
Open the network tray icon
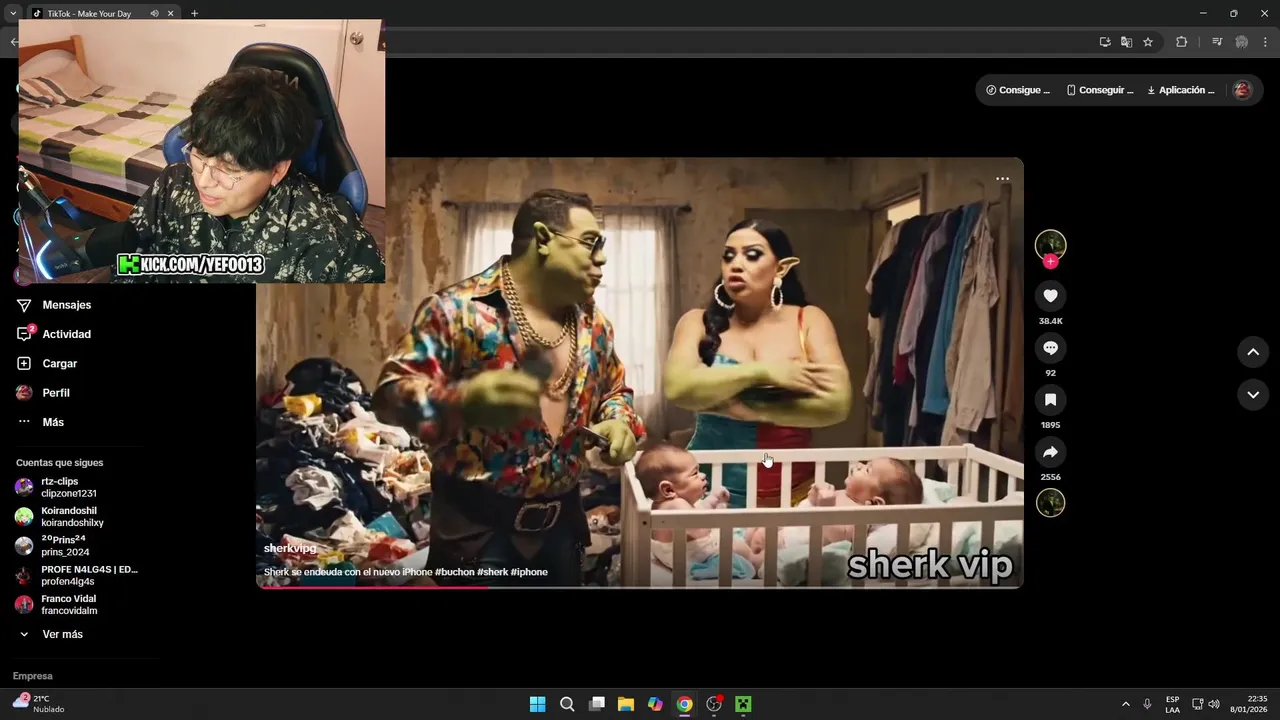click(1198, 704)
